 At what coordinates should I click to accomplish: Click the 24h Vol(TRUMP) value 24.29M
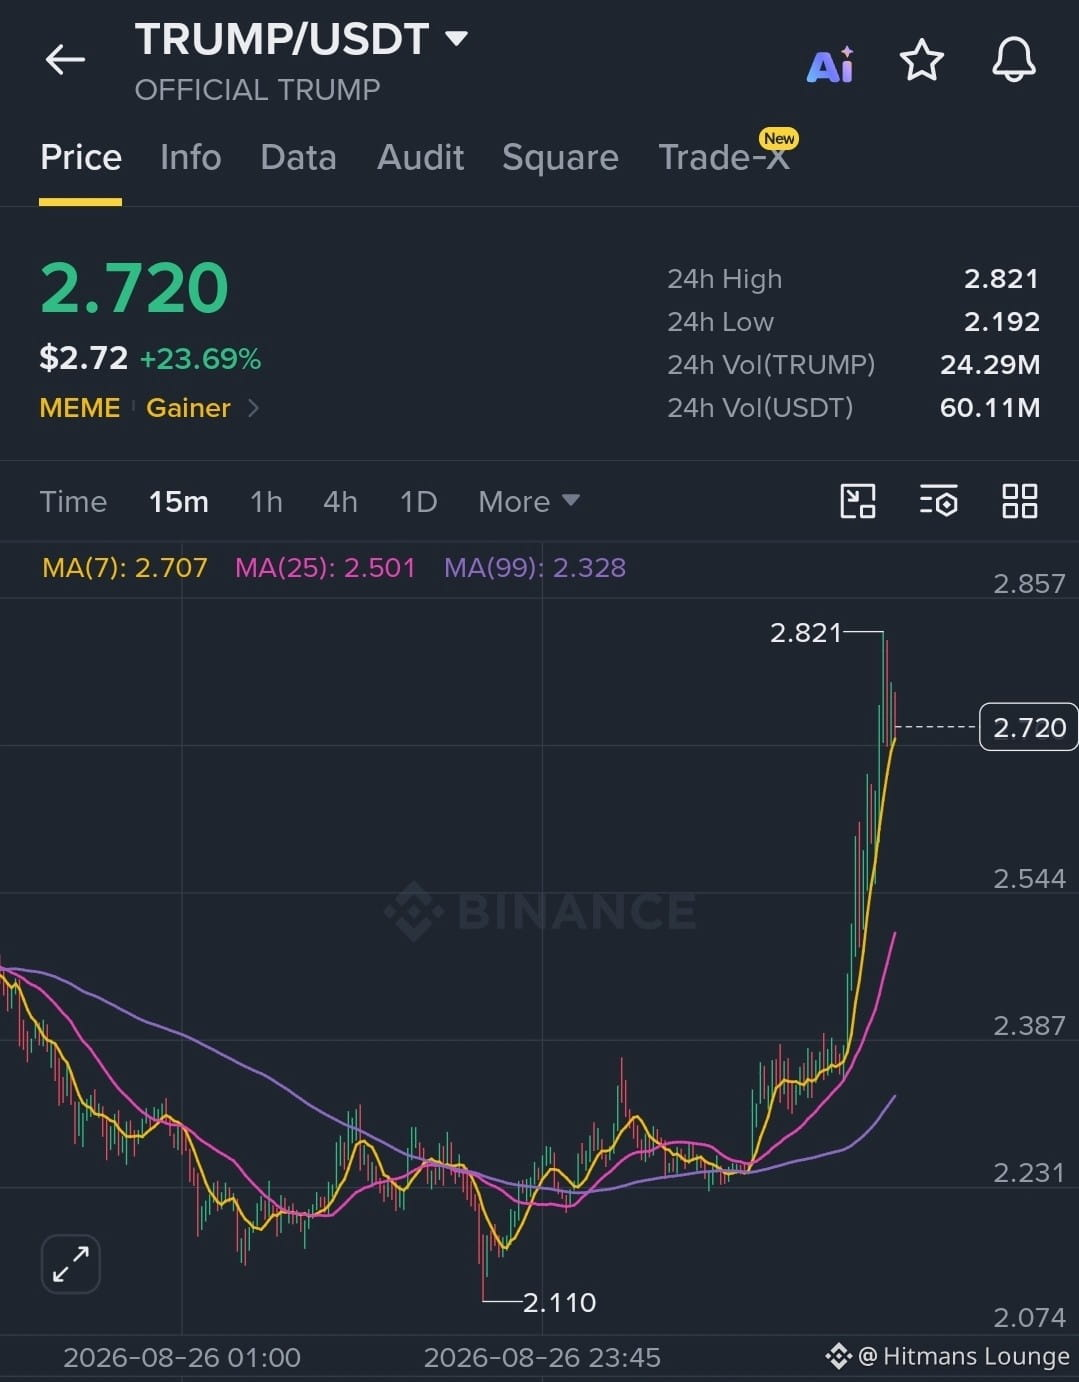(990, 365)
